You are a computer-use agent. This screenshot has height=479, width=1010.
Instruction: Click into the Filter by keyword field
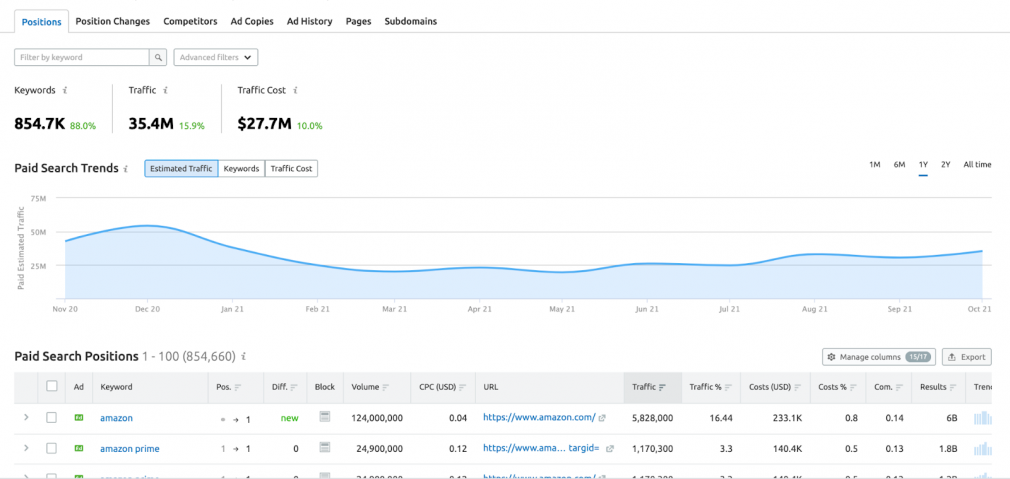pyautogui.click(x=82, y=57)
